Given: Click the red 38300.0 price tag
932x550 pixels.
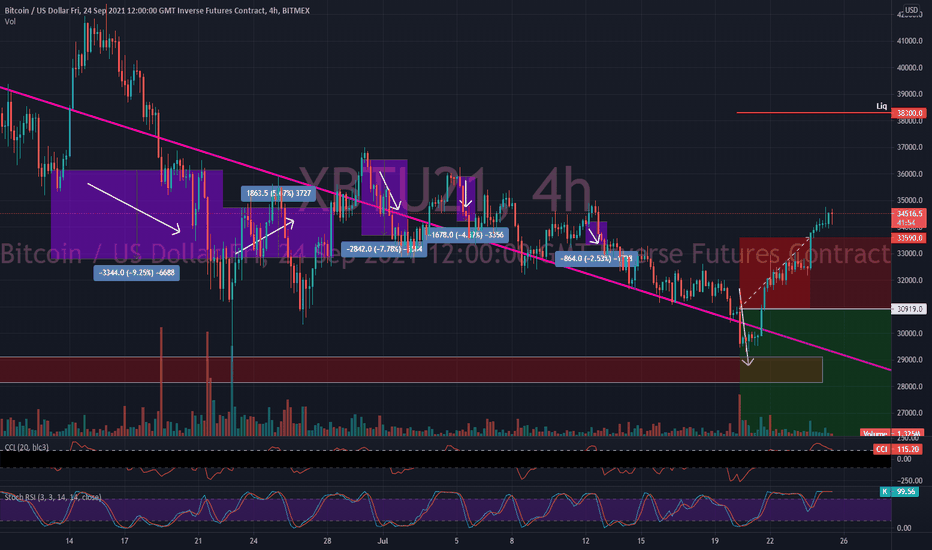Looking at the screenshot, I should point(909,113).
